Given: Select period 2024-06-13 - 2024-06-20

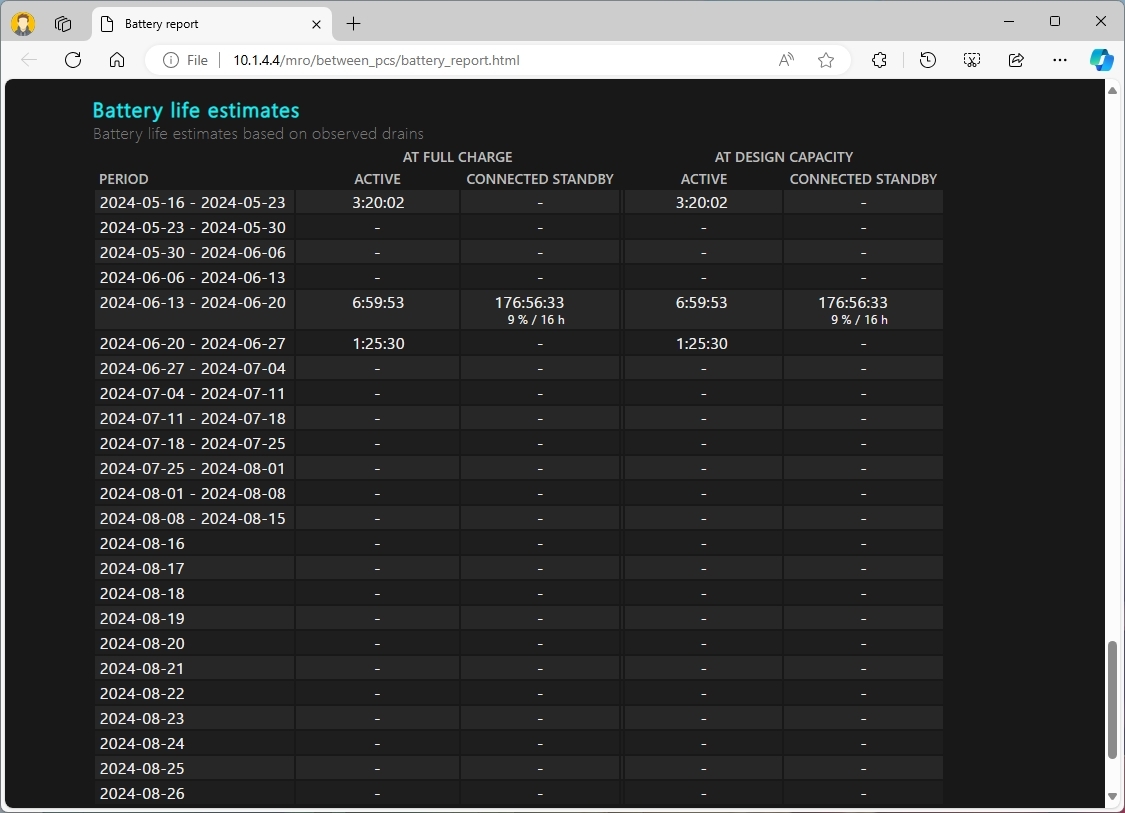Looking at the screenshot, I should click(x=192, y=302).
